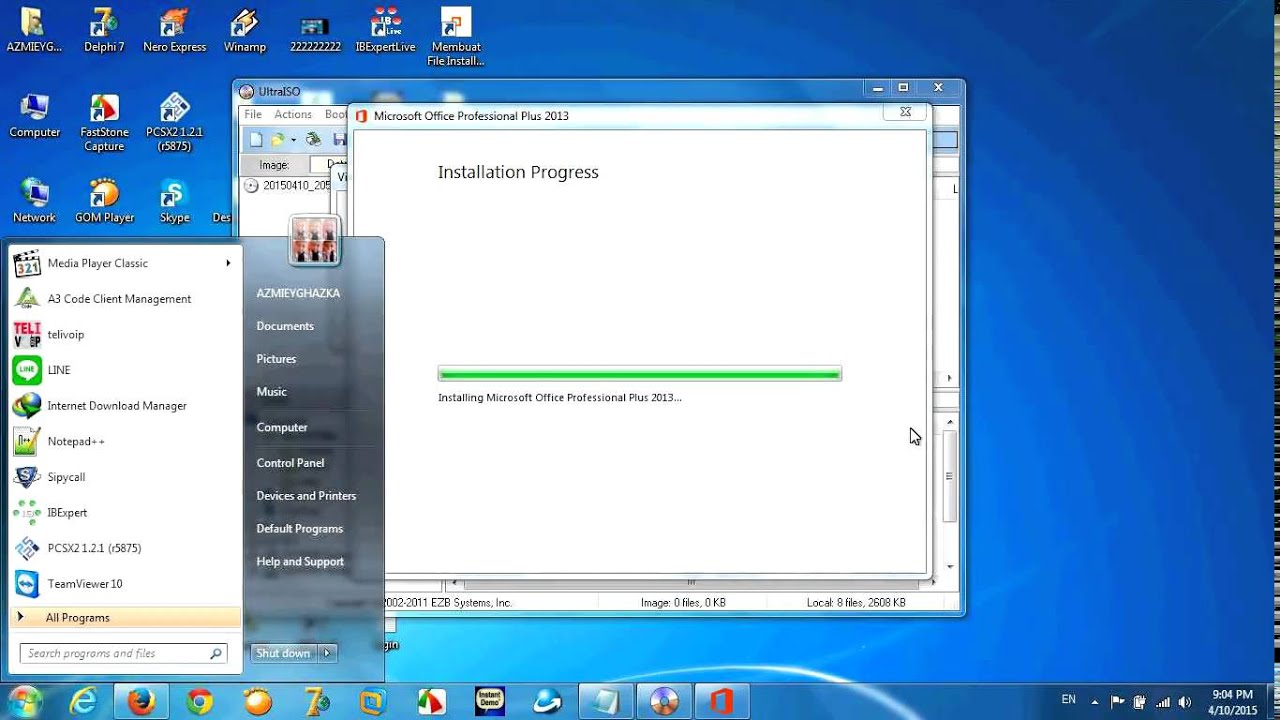
Task: Switch to Office installer taskbar button
Action: (722, 702)
